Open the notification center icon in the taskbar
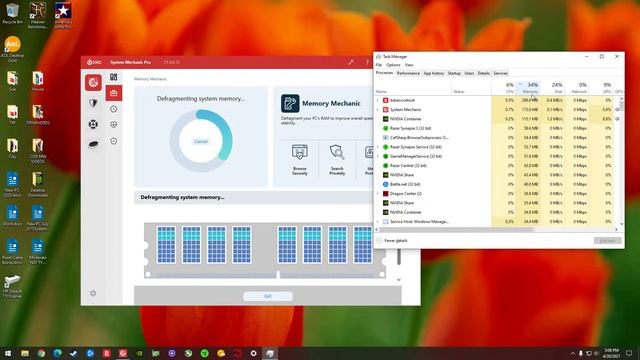Image resolution: width=640 pixels, height=360 pixels. click(629, 353)
